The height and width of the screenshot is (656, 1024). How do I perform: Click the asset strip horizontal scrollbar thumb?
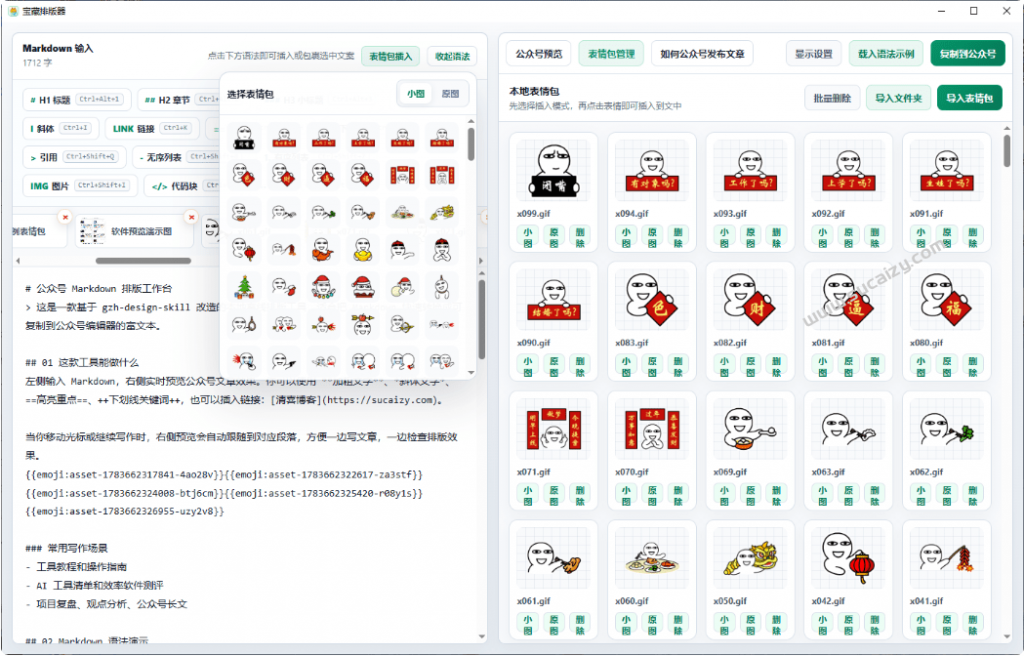coord(144,261)
